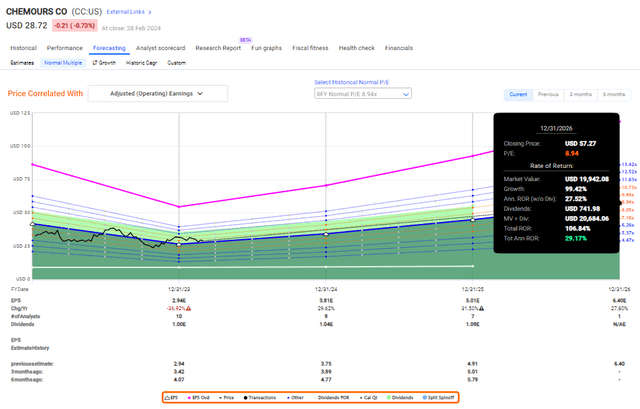Open the Analyst scorecard tab
This screenshot has height=409, width=640.
pyautogui.click(x=160, y=48)
